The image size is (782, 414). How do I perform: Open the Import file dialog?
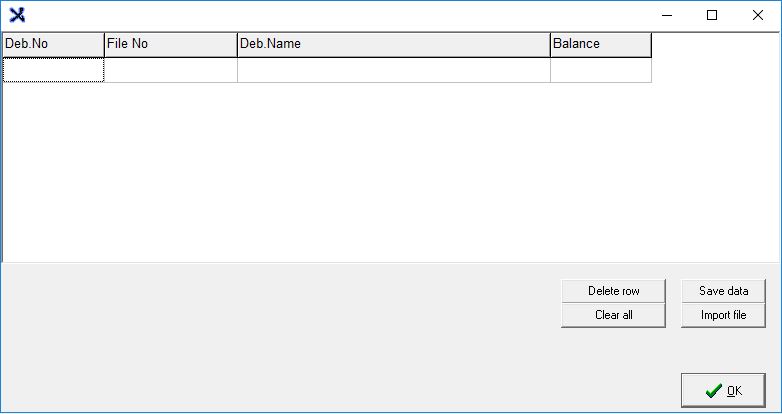click(723, 315)
